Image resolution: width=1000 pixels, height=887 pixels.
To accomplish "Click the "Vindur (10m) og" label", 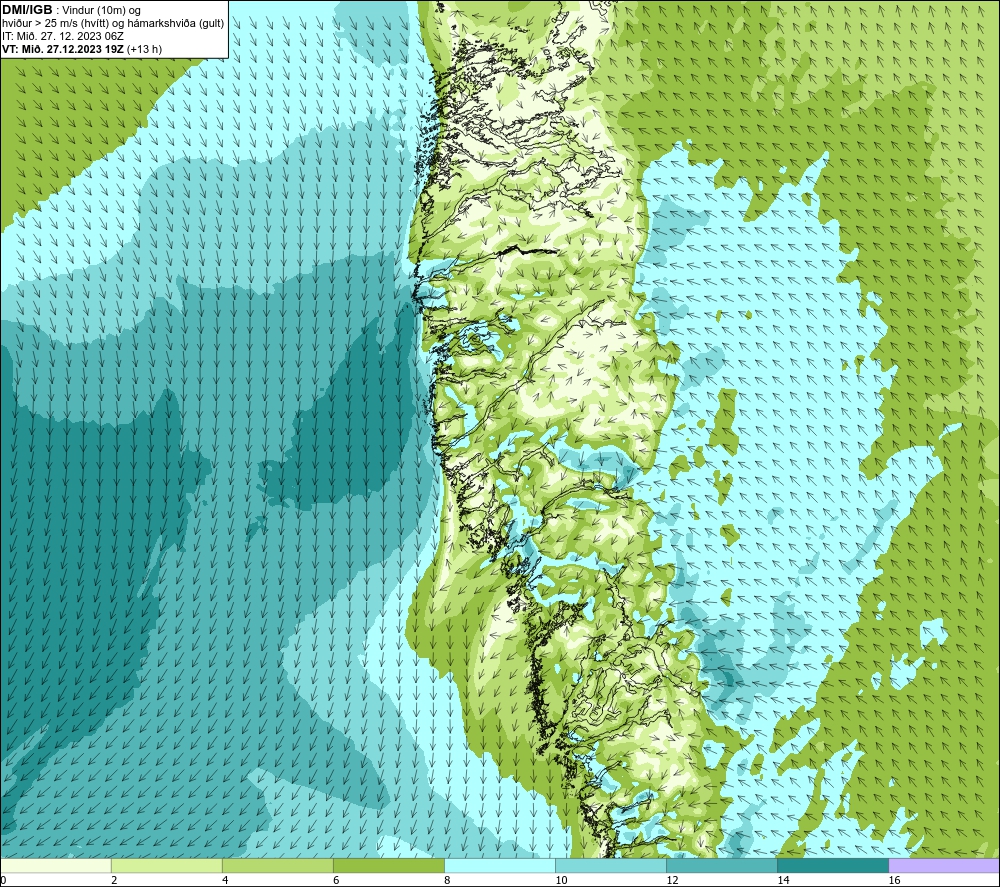I will [x=102, y=11].
